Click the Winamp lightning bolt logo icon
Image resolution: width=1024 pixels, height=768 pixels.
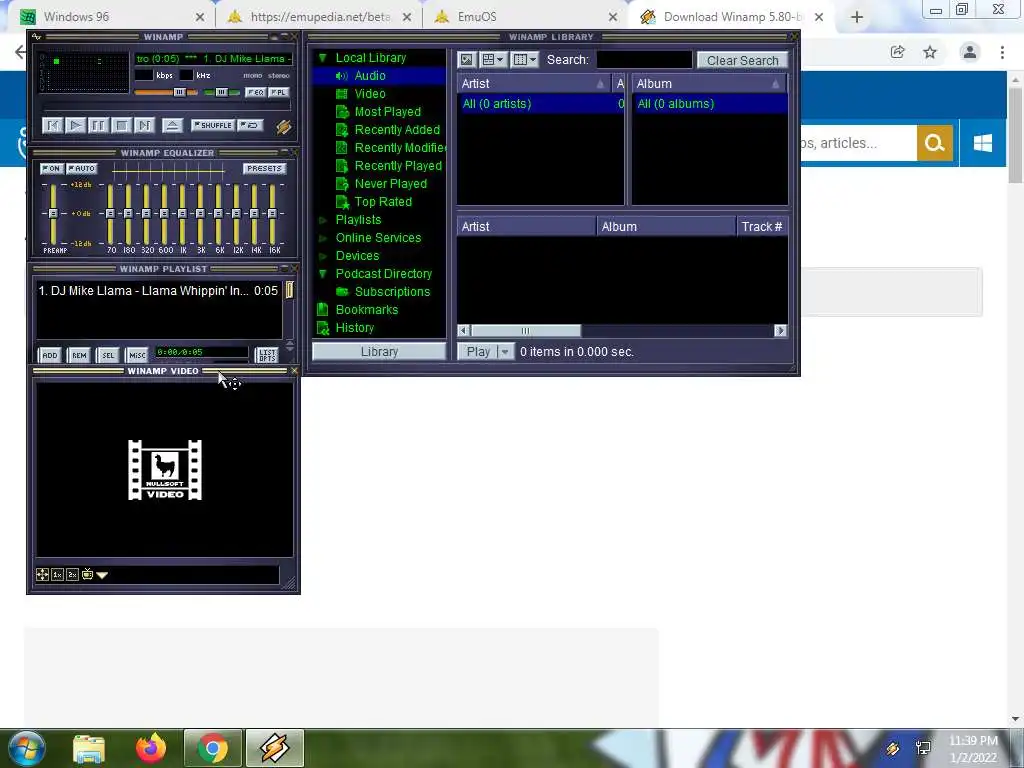(283, 127)
